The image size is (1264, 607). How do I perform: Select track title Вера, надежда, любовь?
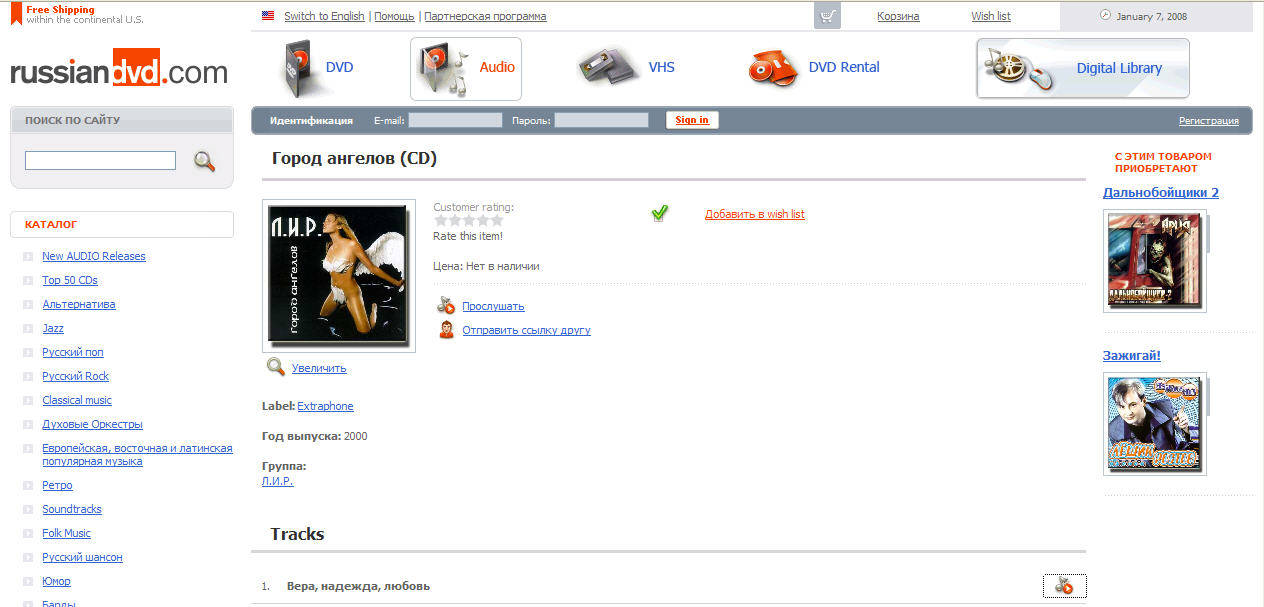358,586
